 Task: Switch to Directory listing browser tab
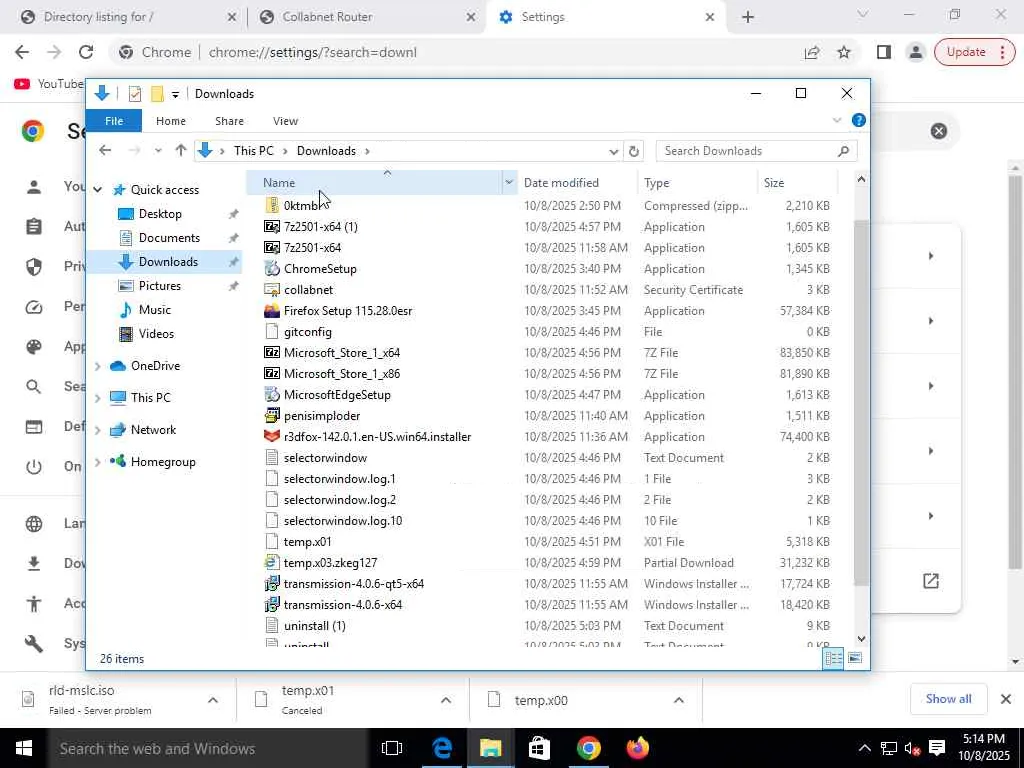click(128, 17)
